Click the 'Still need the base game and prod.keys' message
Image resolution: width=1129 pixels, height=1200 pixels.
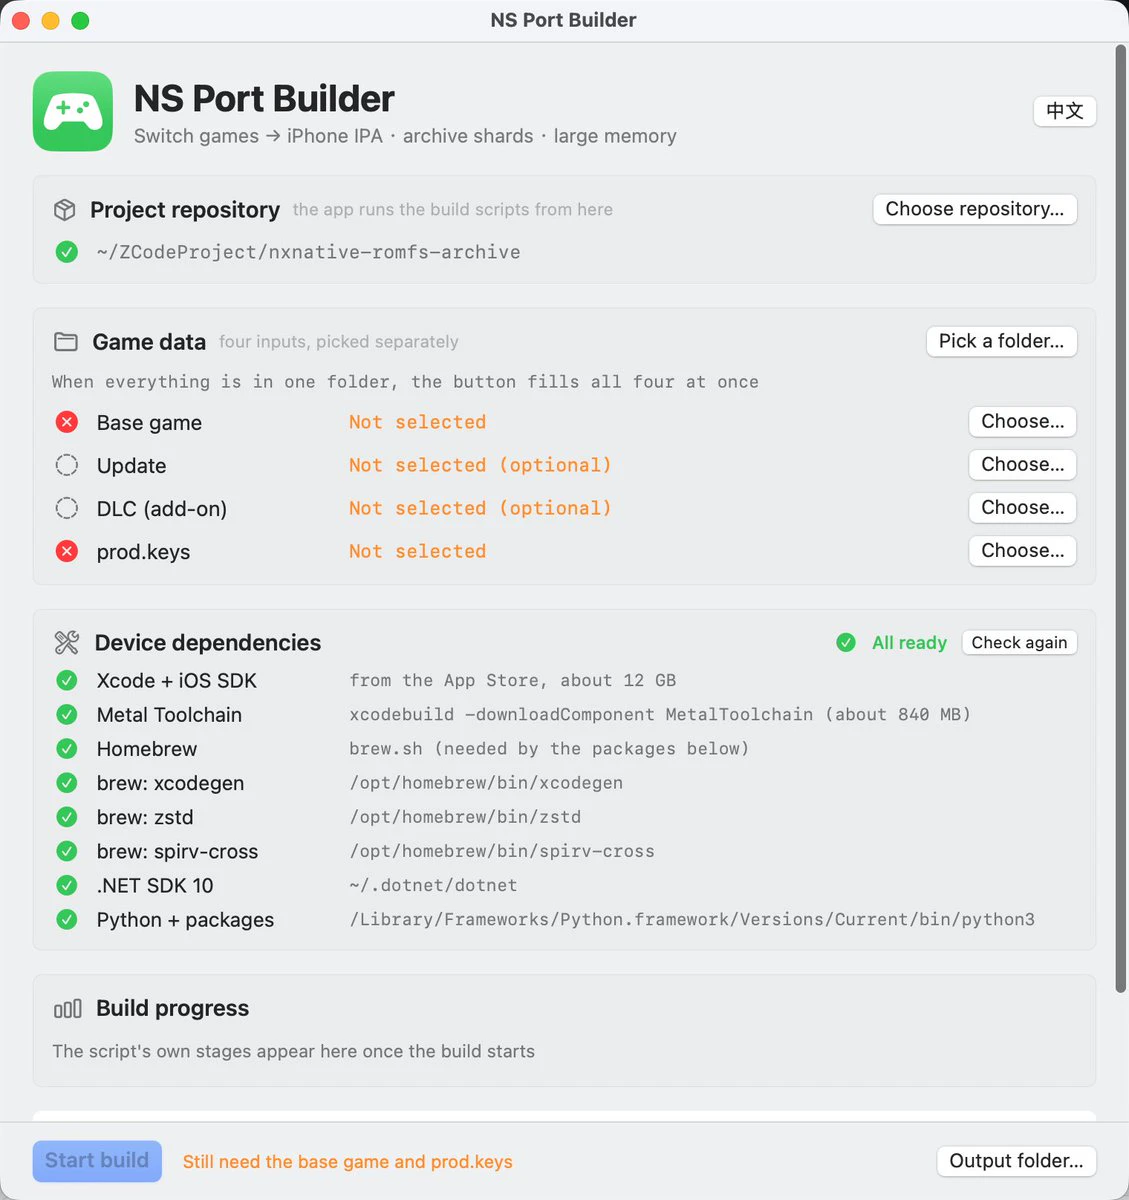point(348,1162)
